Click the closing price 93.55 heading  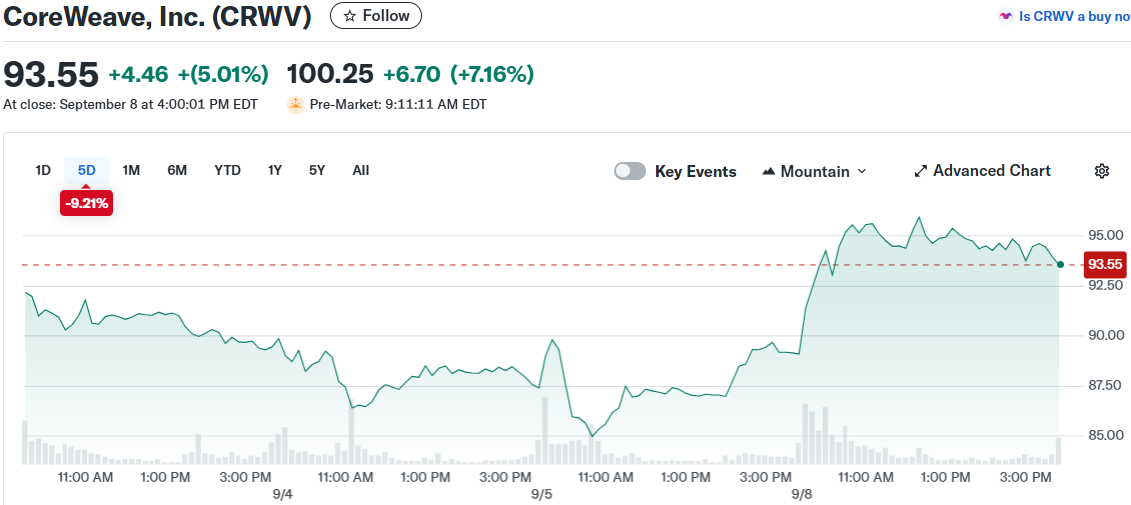click(x=50, y=74)
